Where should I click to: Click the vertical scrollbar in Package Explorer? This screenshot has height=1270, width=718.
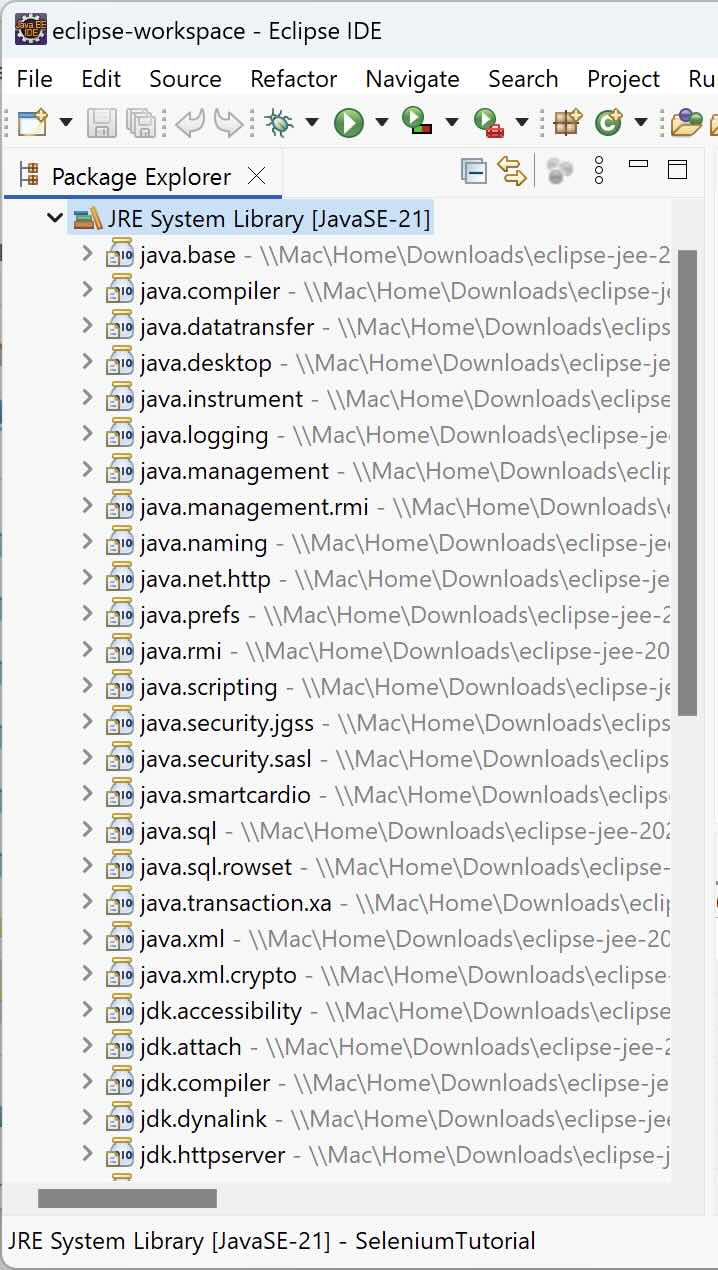[687, 482]
